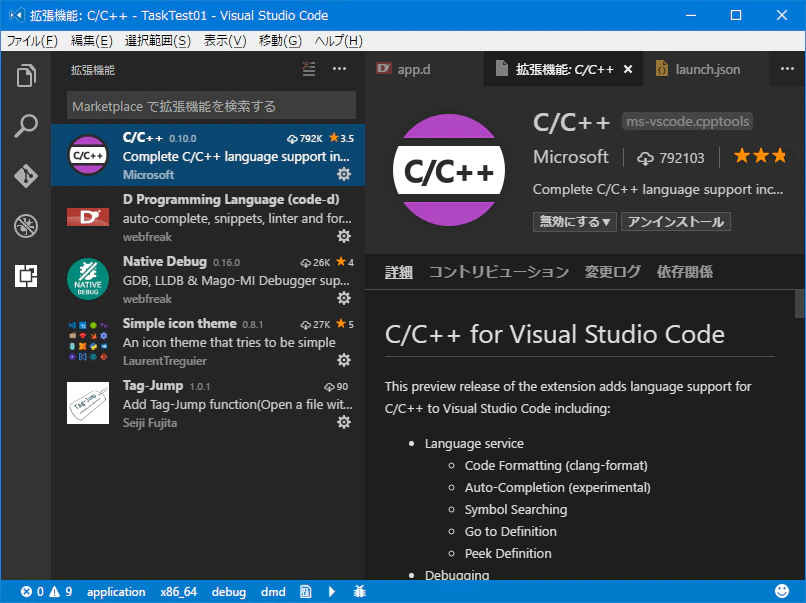Click D Programming Language (code-d) title

(231, 199)
